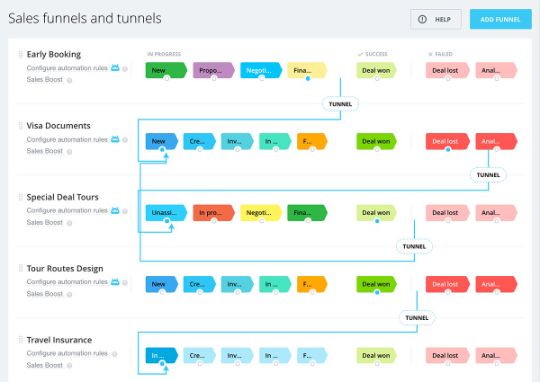The width and height of the screenshot is (540, 382).
Task: Click the robot icon beside Visa Documents automation rules
Action: (x=115, y=139)
